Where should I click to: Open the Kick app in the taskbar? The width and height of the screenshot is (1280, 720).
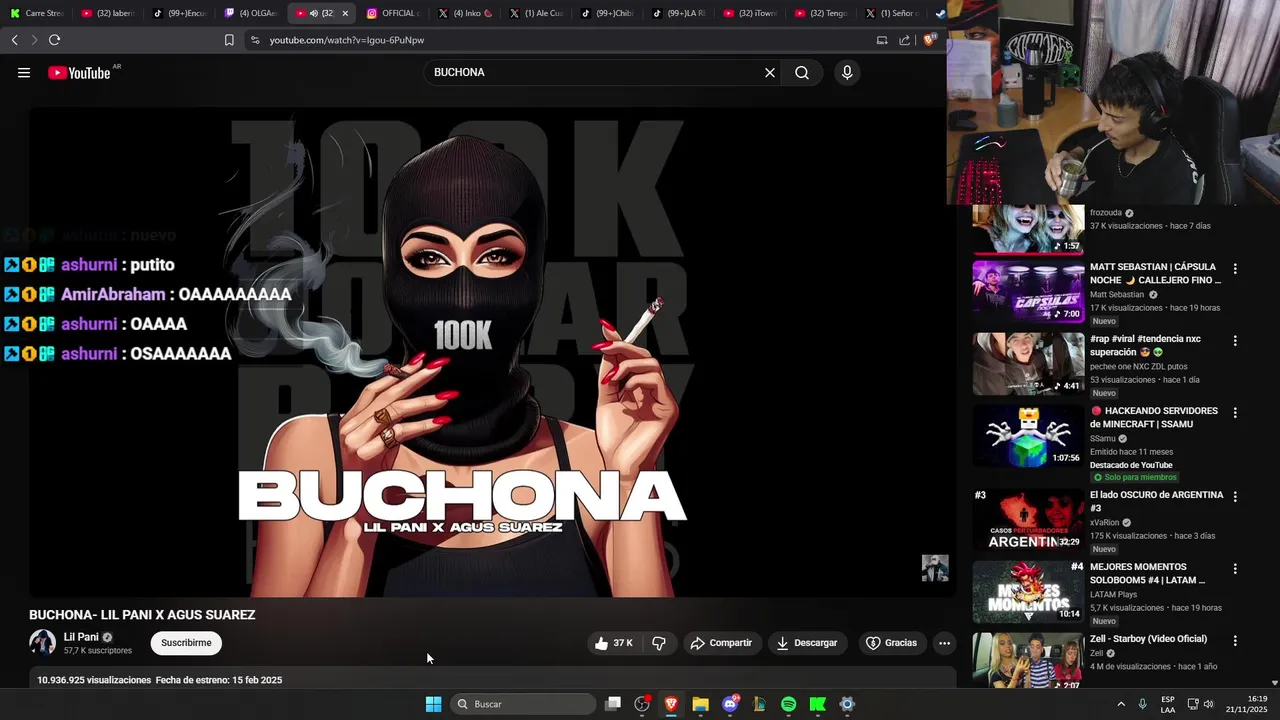click(817, 704)
